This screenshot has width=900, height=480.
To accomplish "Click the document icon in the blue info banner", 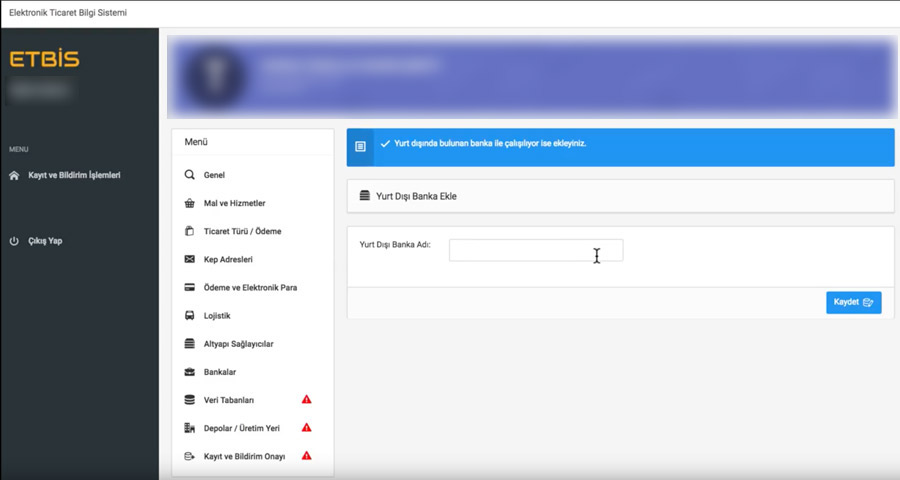I will pos(360,147).
